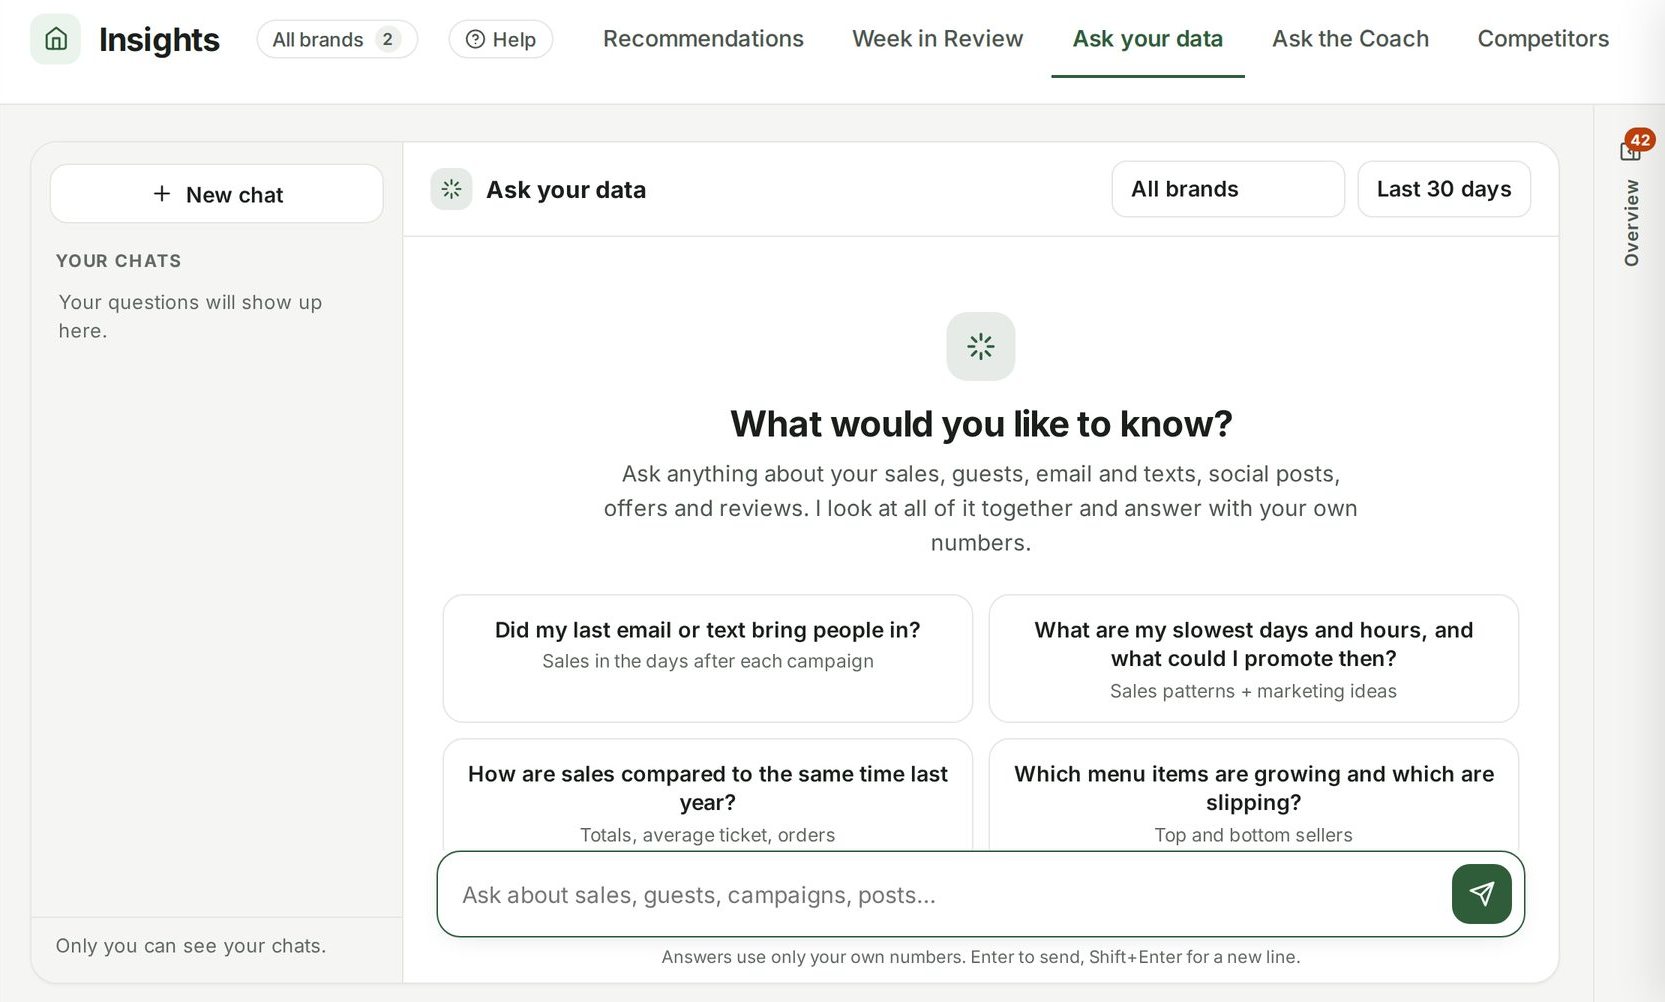Pick the sales compared to last year suggestion
The width and height of the screenshot is (1665, 1002).
coord(708,796)
